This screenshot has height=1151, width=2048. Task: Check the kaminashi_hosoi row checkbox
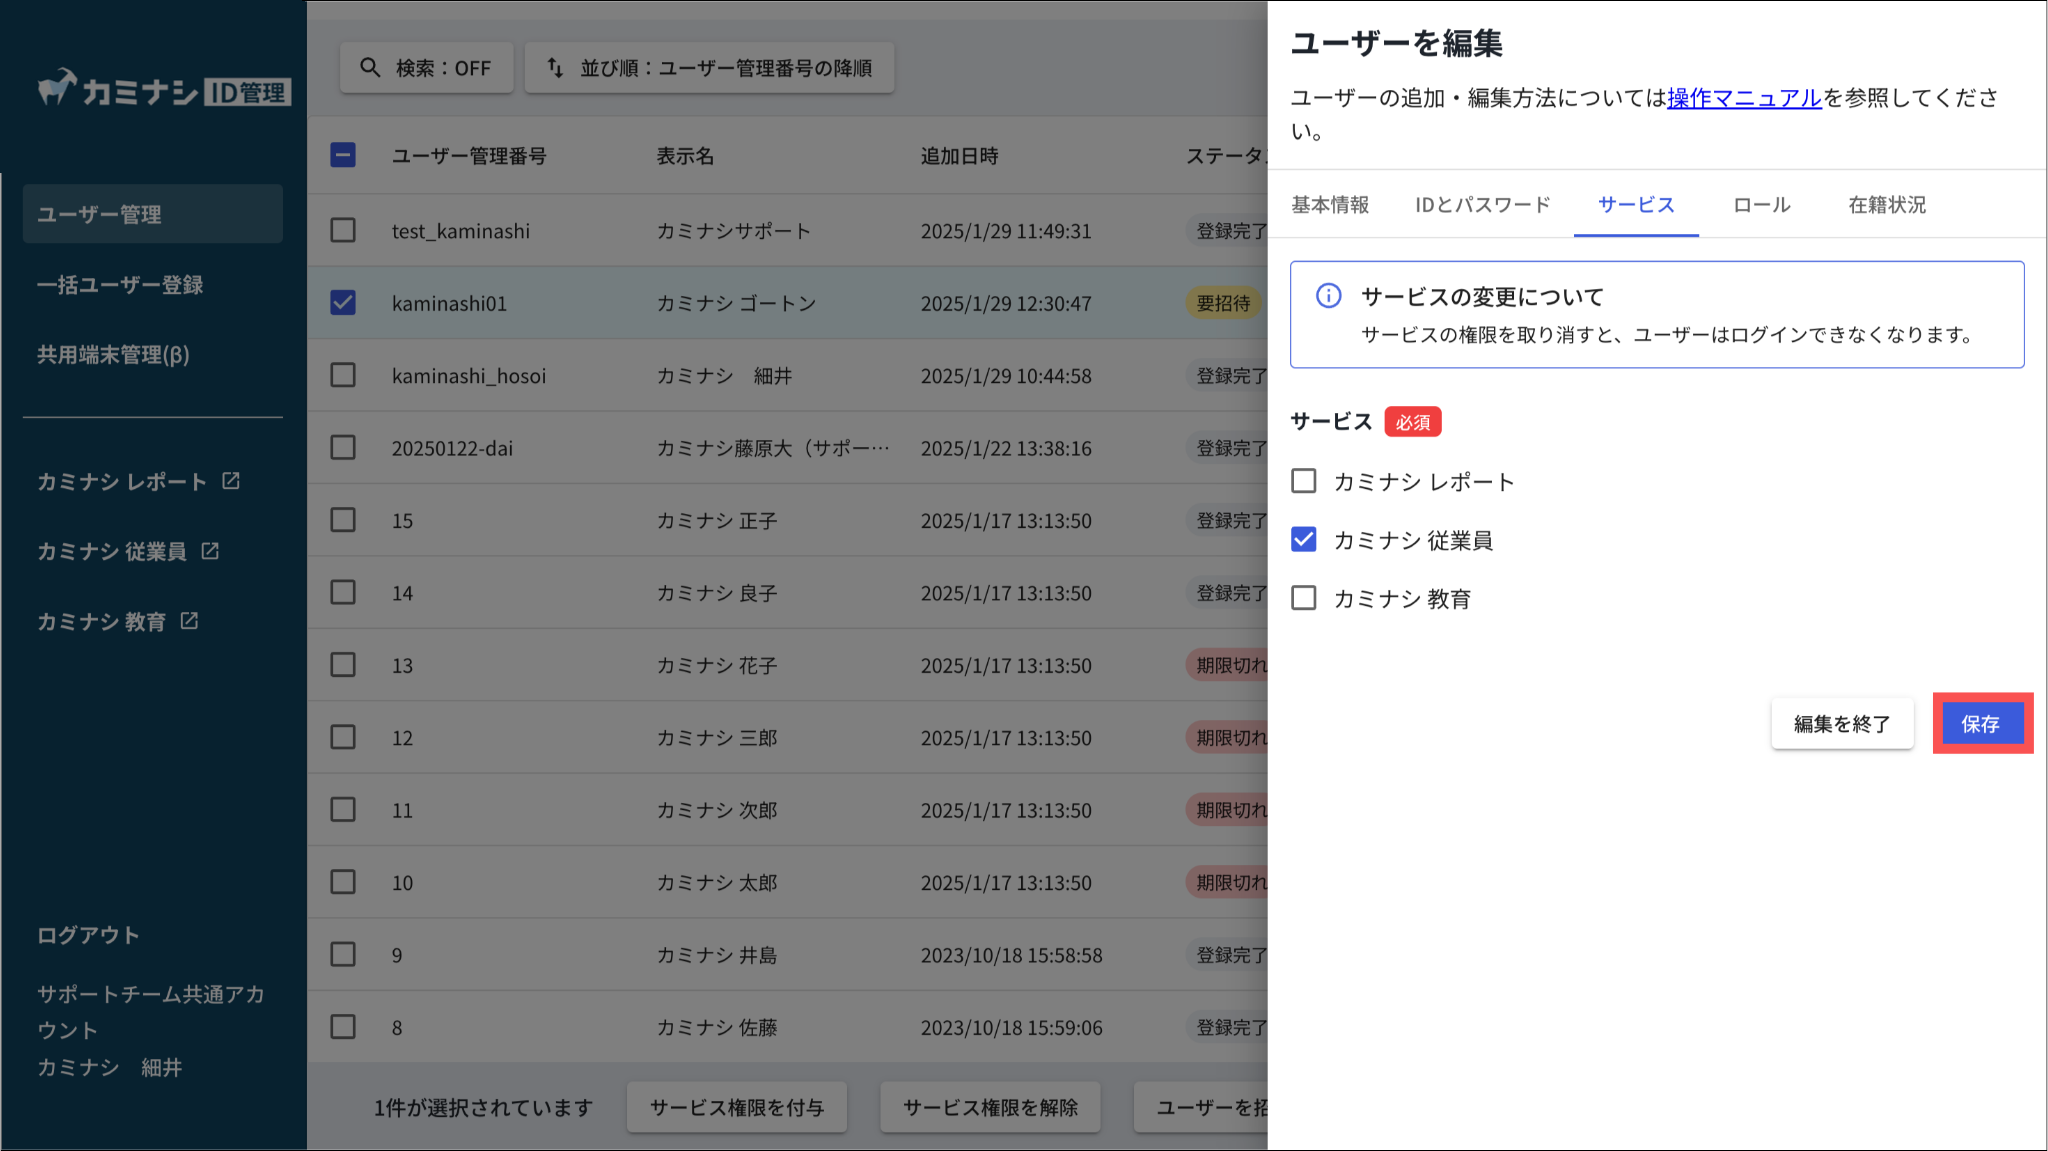click(x=343, y=375)
